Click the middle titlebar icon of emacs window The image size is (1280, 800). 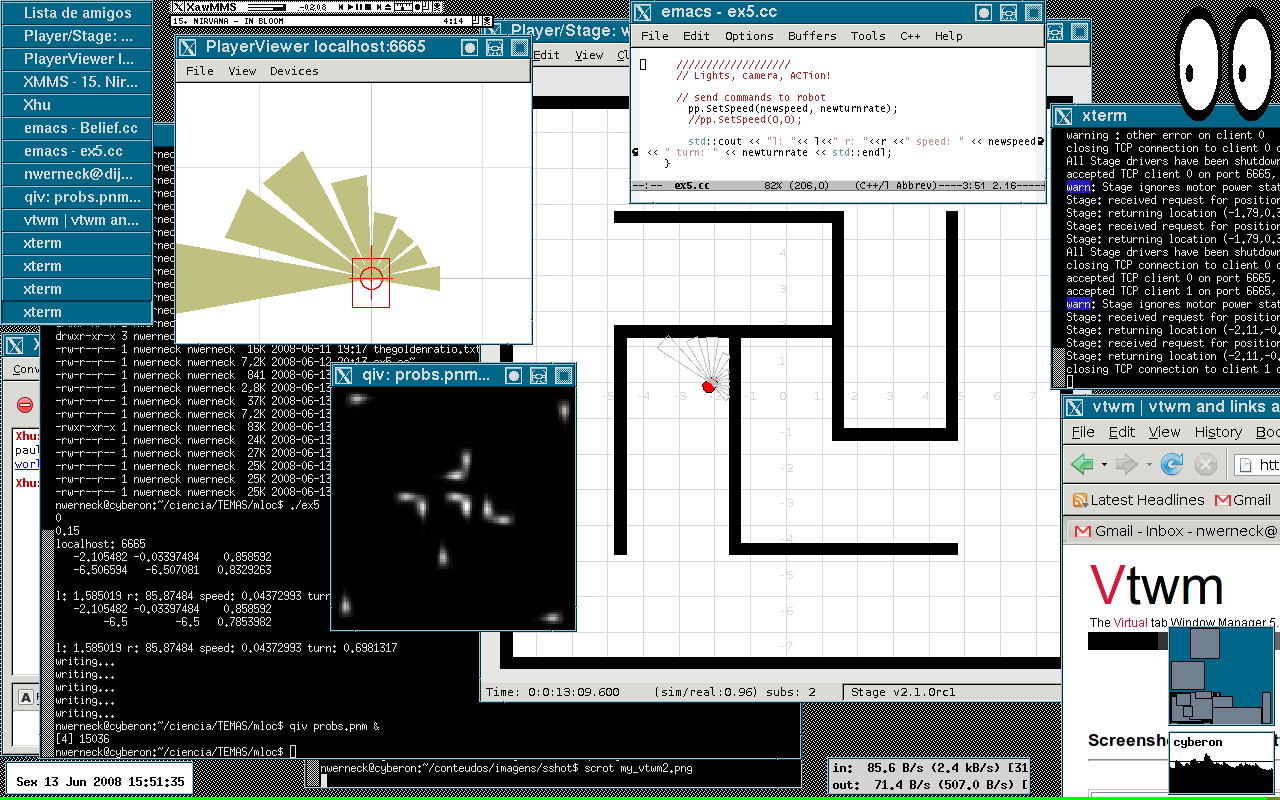click(x=1009, y=12)
